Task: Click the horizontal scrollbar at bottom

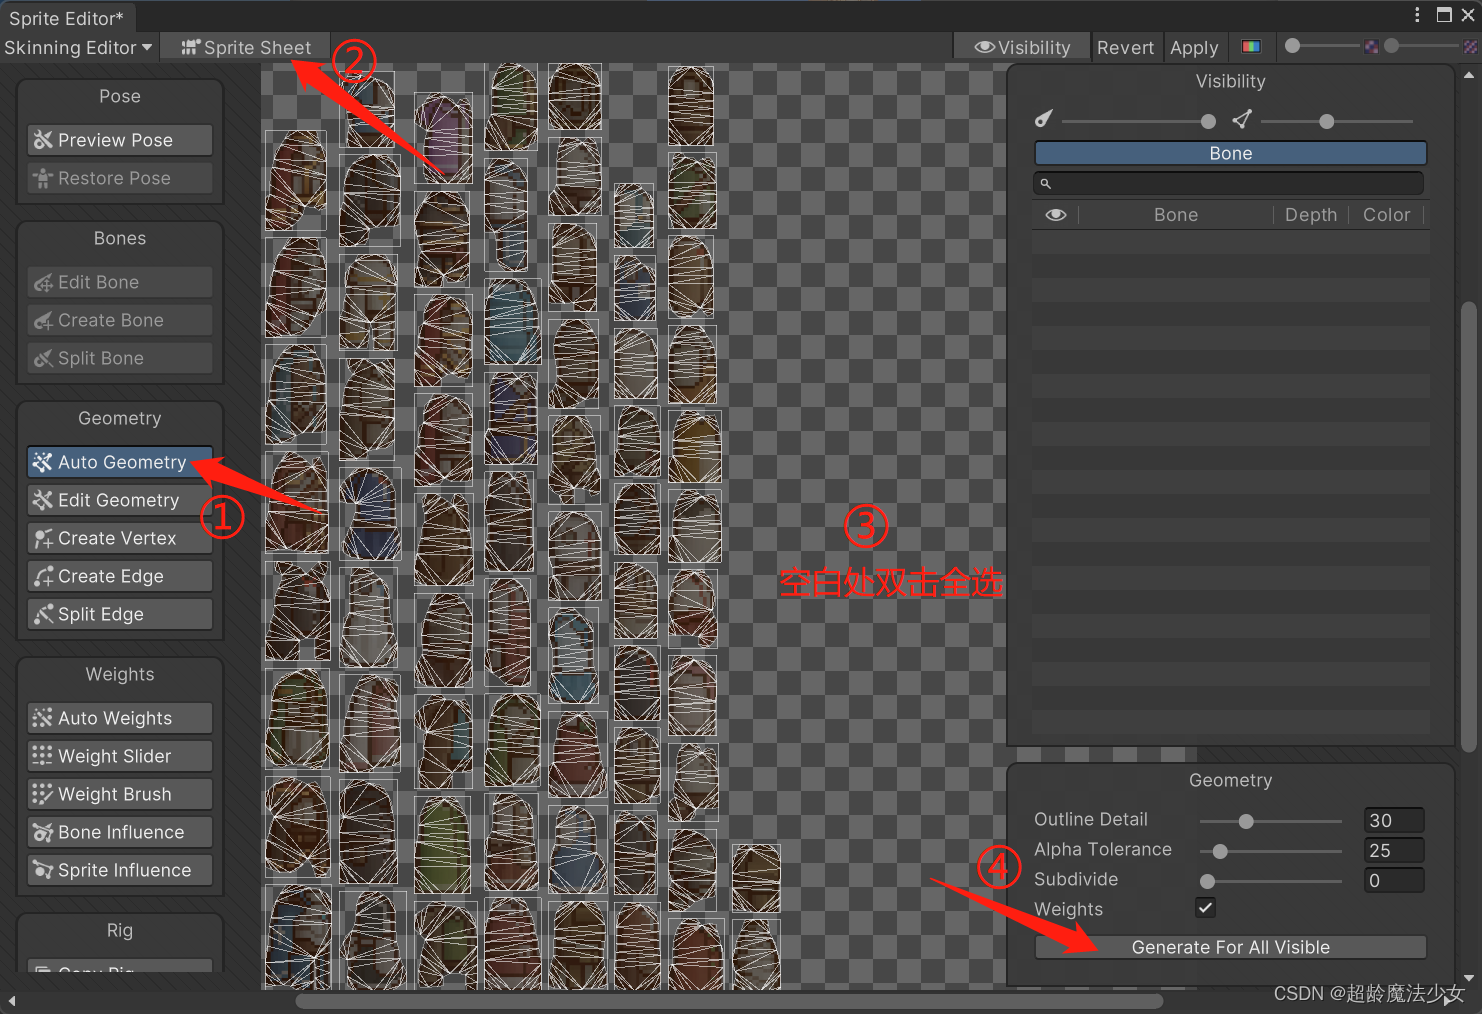Action: tap(729, 1001)
